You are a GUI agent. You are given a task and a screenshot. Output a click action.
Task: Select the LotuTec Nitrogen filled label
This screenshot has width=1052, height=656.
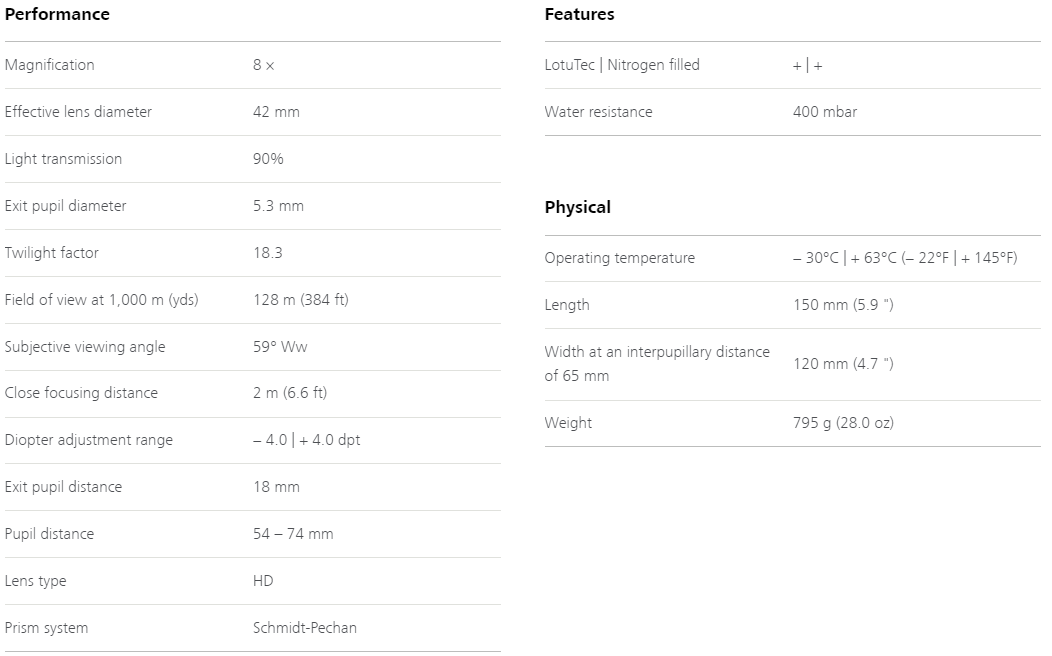click(x=622, y=65)
